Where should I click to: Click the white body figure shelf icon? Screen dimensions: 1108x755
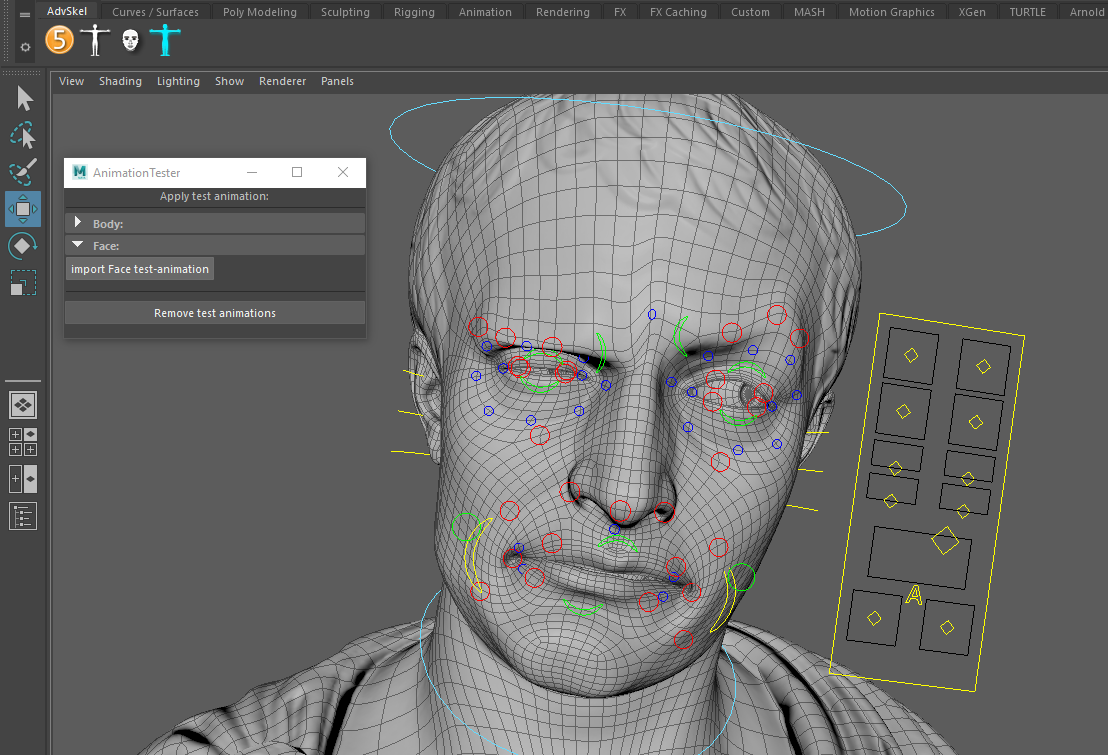(x=95, y=40)
